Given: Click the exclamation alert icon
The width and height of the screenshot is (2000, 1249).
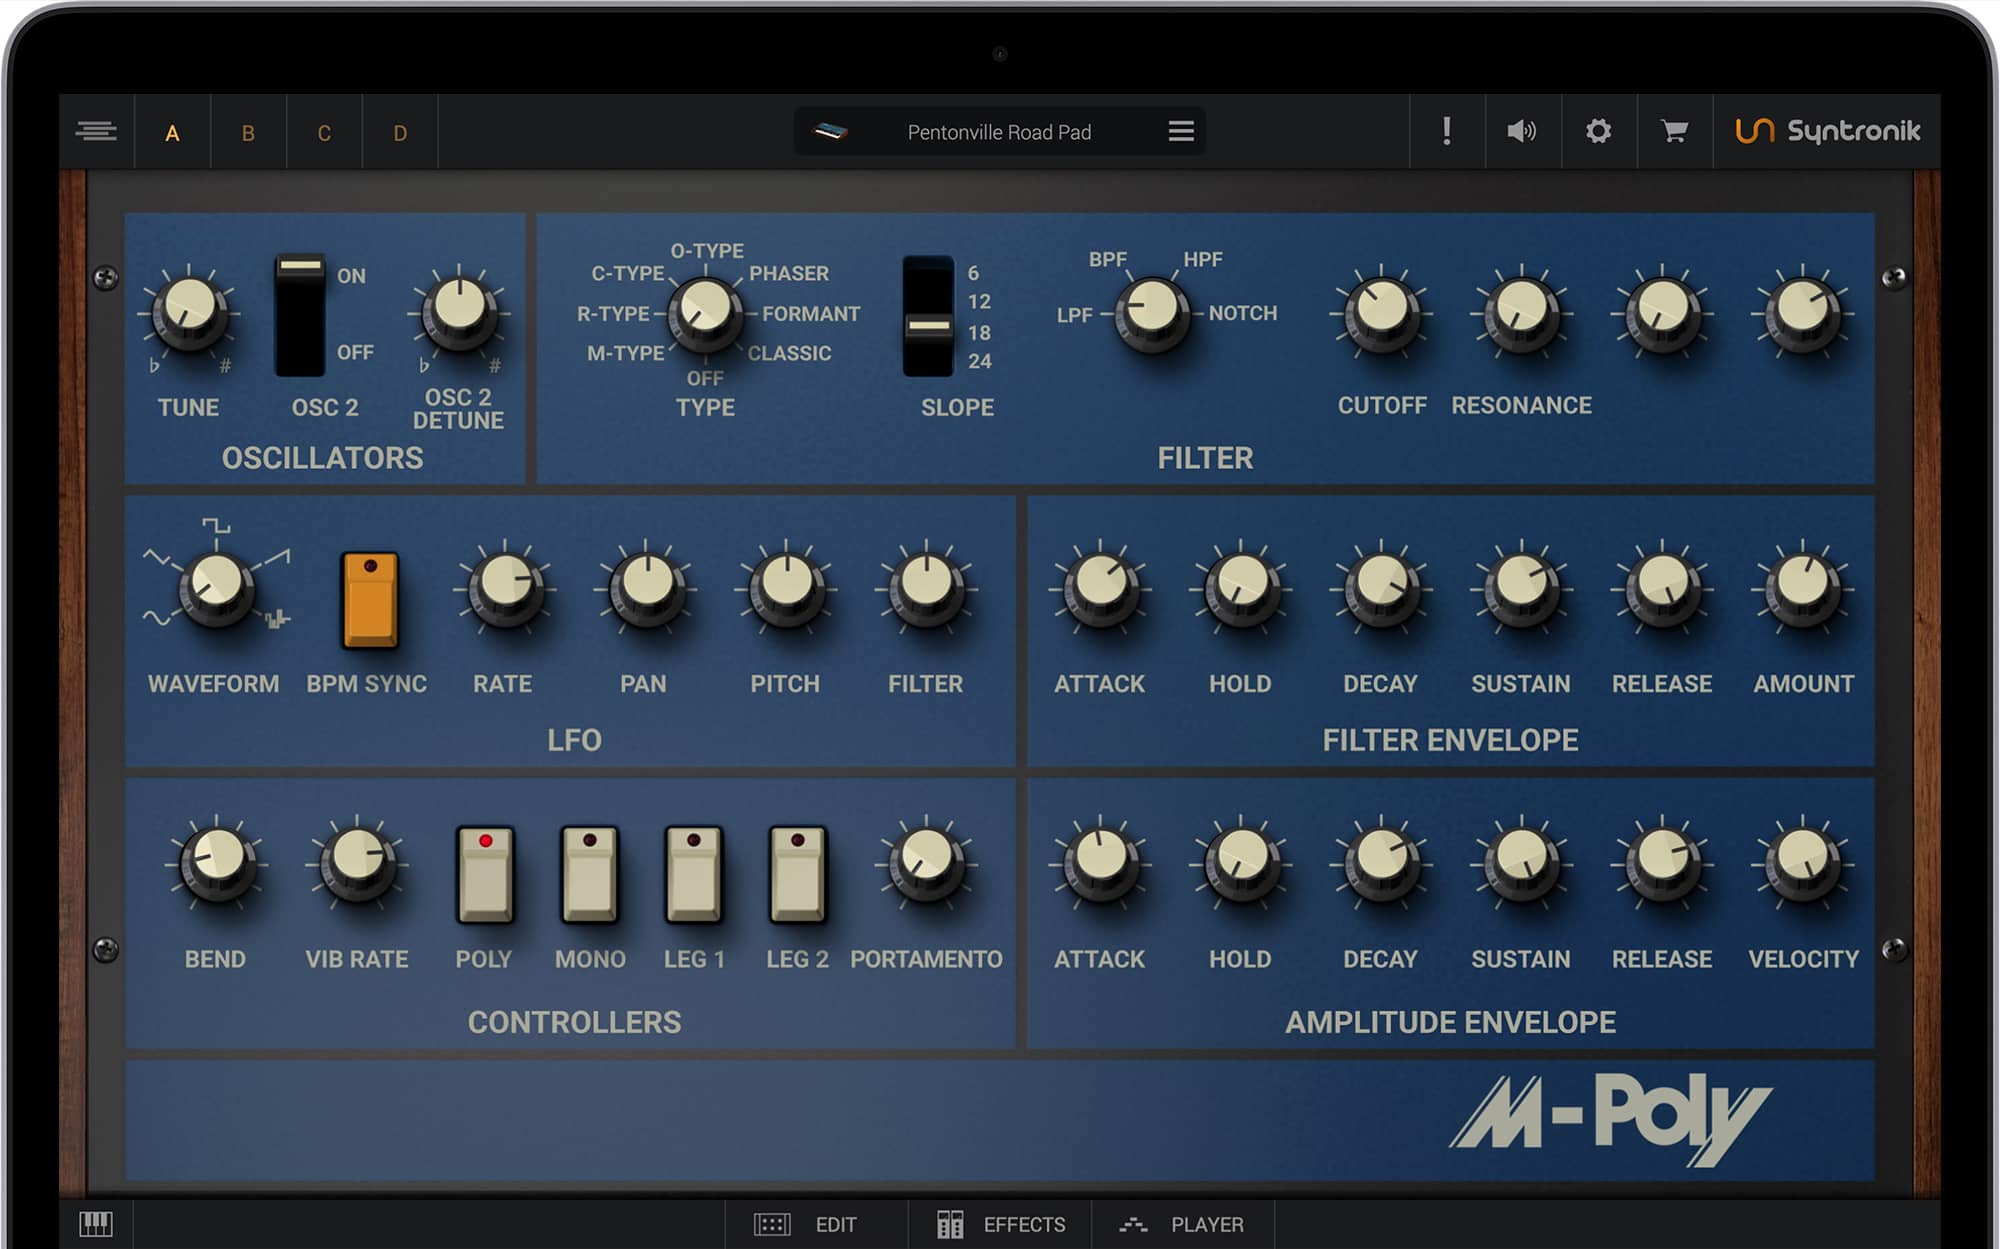Looking at the screenshot, I should pos(1446,131).
